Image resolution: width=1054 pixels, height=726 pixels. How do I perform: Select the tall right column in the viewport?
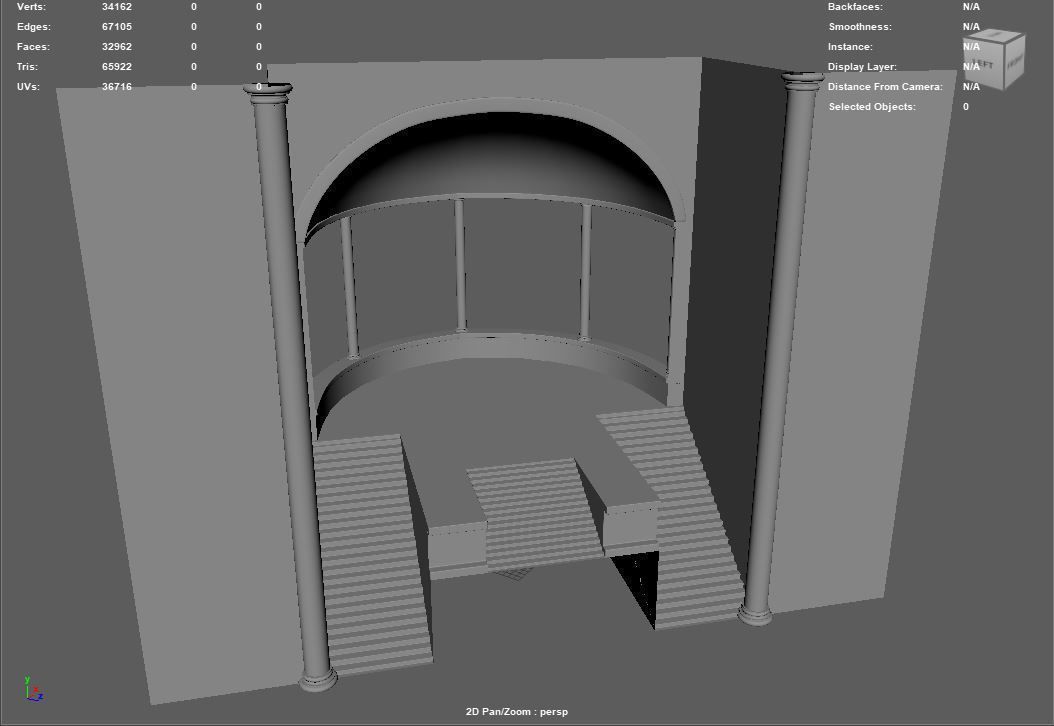pos(781,348)
